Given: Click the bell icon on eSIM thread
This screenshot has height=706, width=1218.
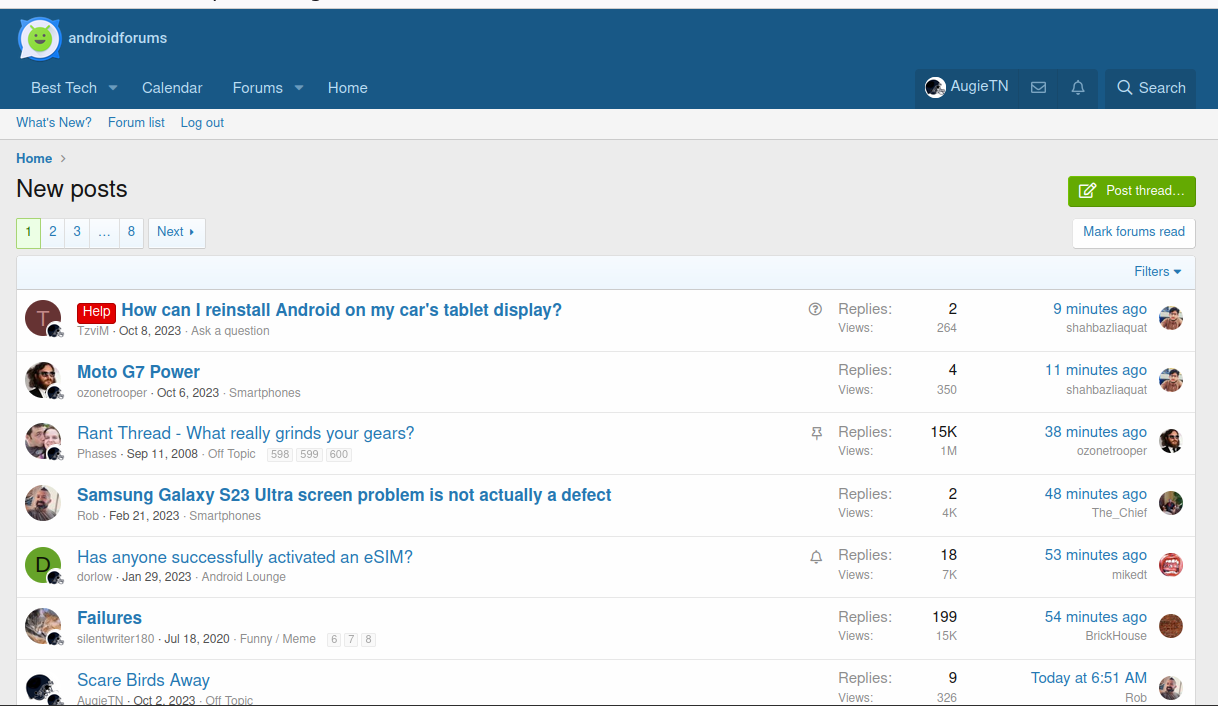Looking at the screenshot, I should pos(816,557).
